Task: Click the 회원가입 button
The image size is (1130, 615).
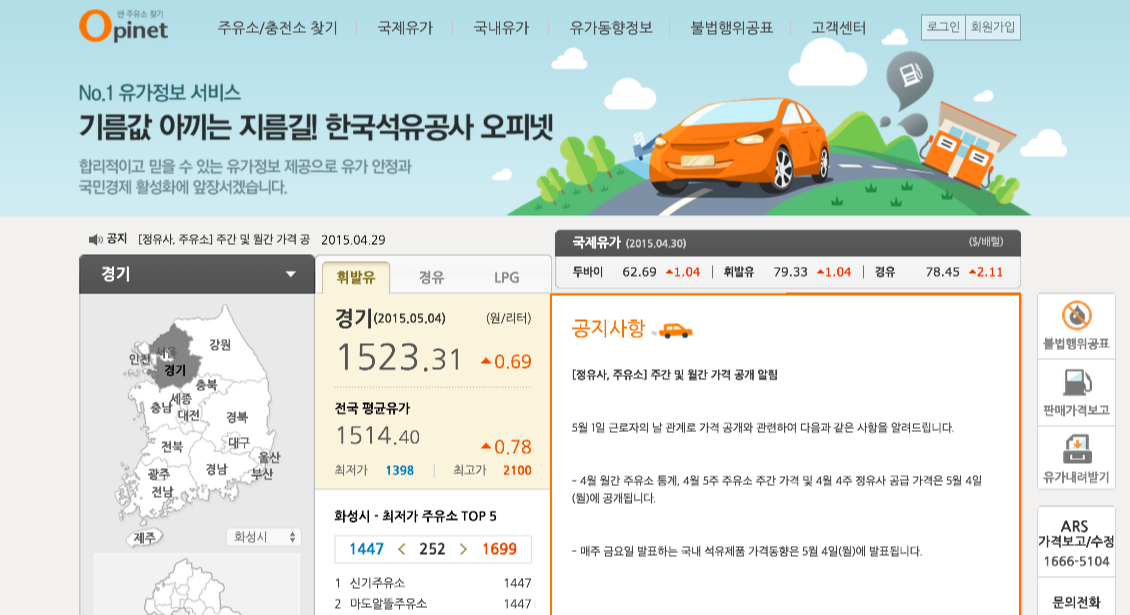Action: pyautogui.click(x=992, y=27)
